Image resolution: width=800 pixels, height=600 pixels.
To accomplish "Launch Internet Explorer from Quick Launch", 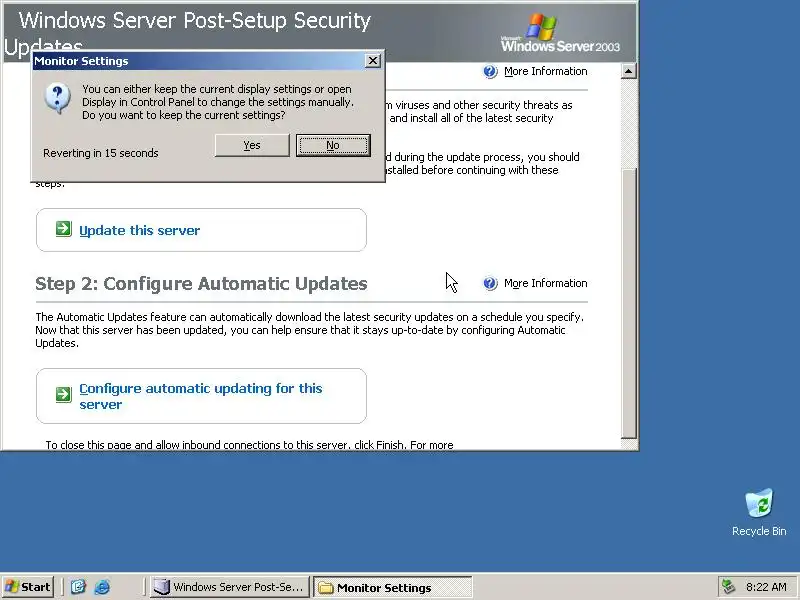I will click(102, 587).
